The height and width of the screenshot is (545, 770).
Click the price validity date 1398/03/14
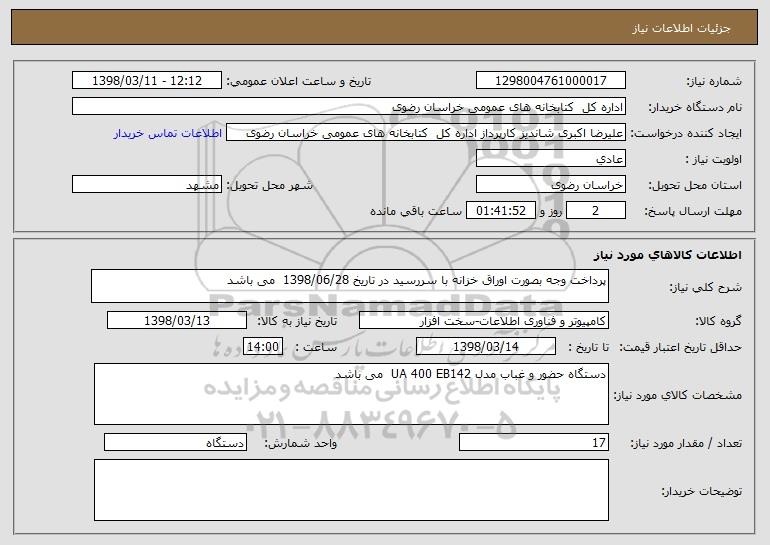(x=486, y=347)
